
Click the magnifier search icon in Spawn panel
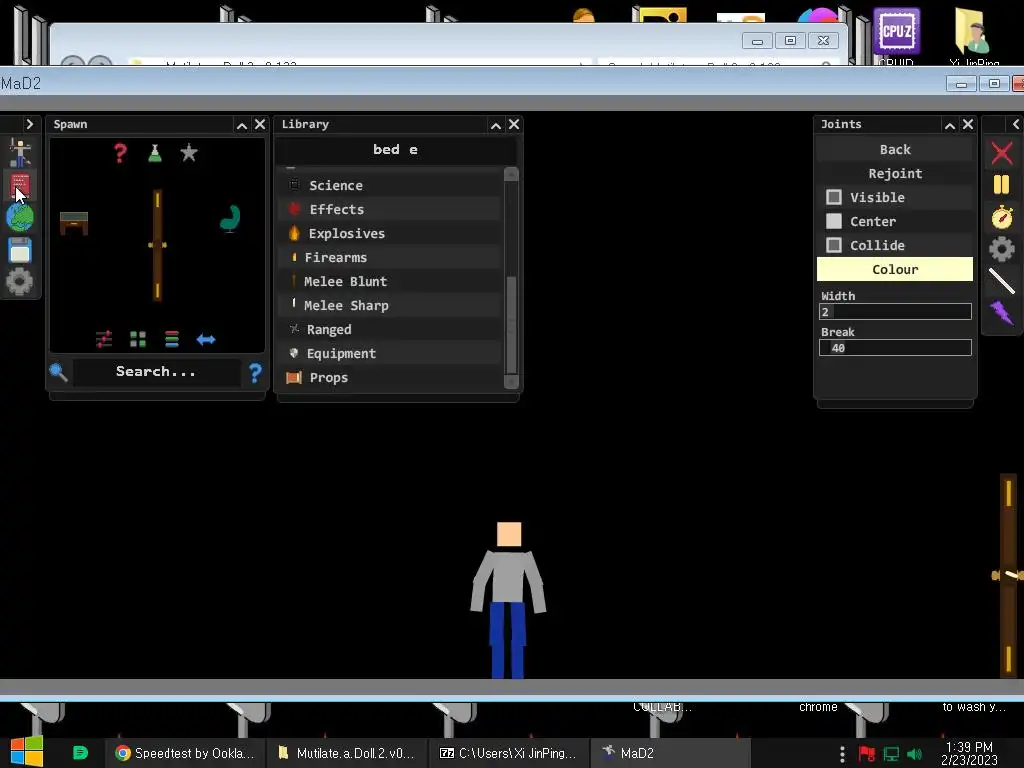click(58, 372)
